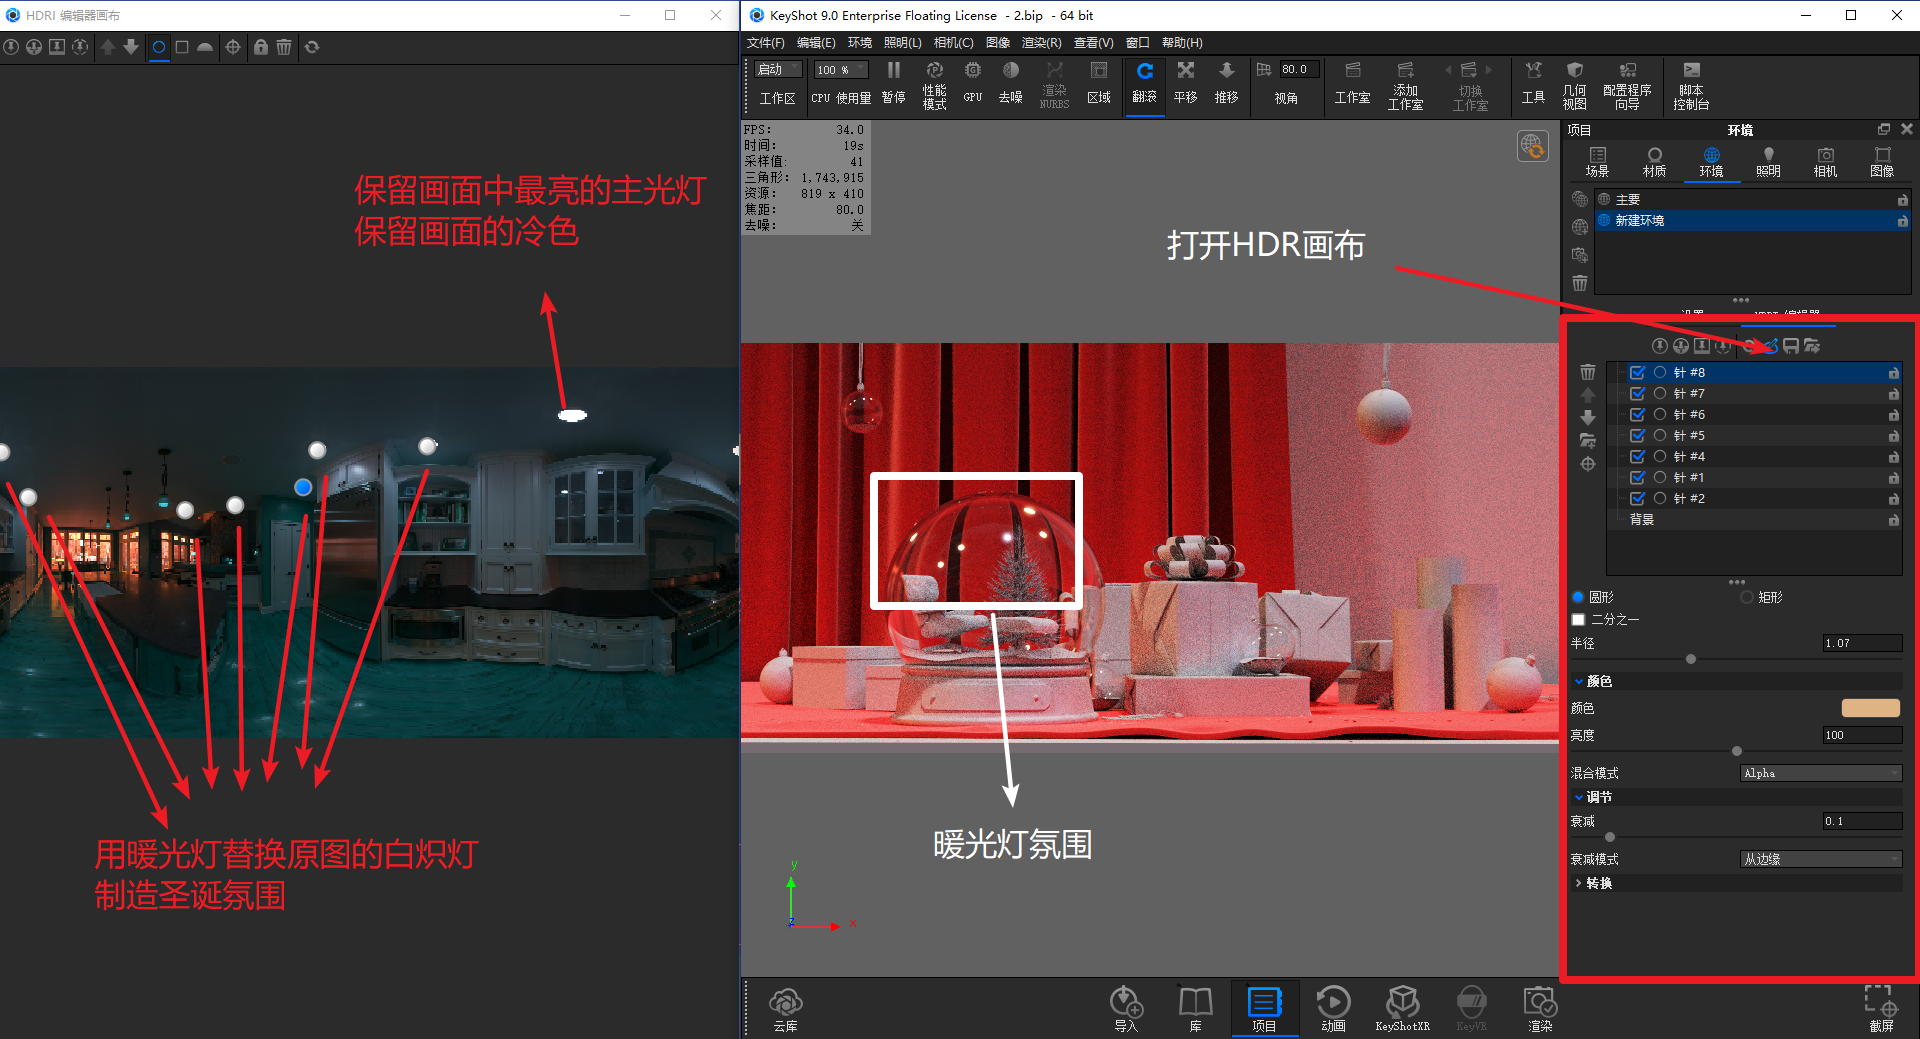Open the 衰减模式 从边缘 dropdown
This screenshot has height=1039, width=1920.
click(1821, 859)
